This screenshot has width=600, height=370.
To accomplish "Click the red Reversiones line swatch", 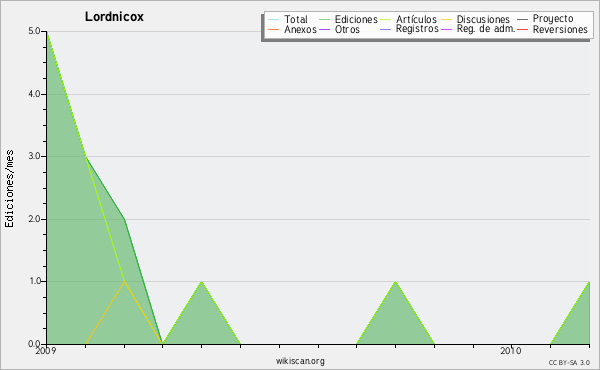I will pos(522,29).
